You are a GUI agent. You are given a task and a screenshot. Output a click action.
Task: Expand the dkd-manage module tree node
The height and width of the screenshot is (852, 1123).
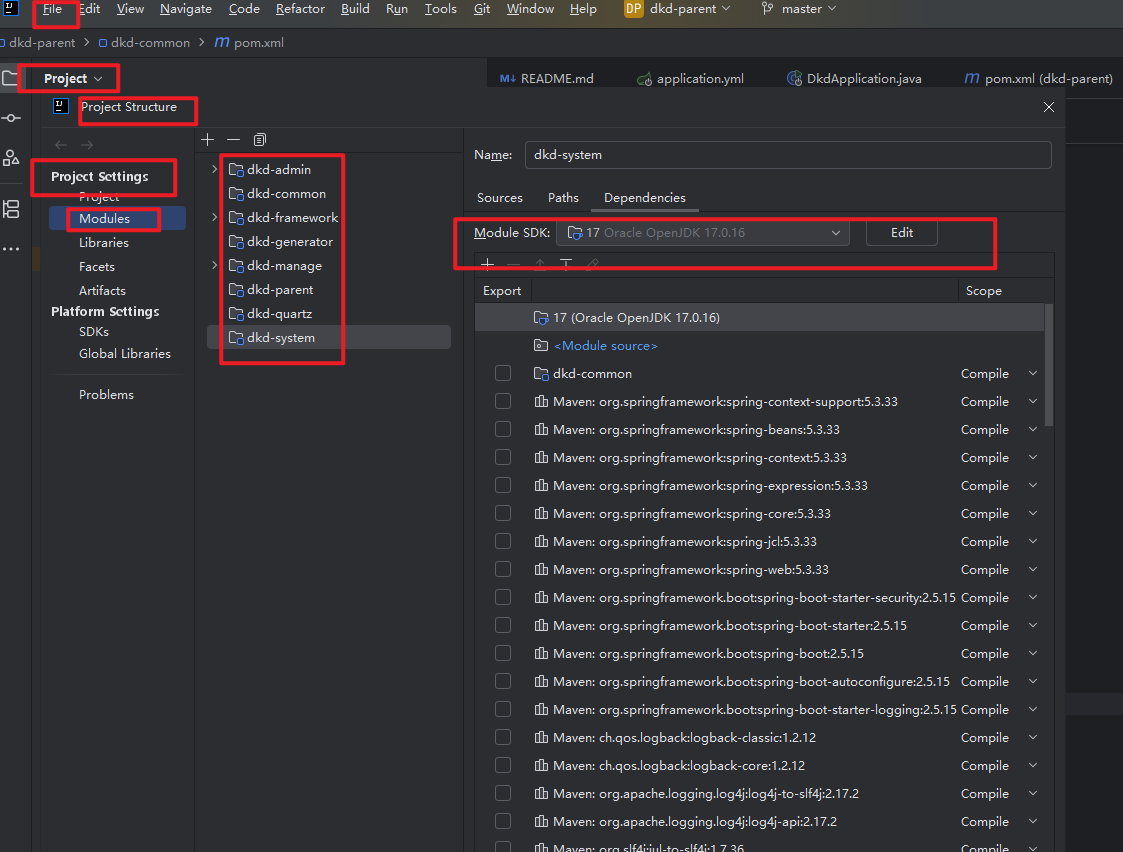(214, 266)
